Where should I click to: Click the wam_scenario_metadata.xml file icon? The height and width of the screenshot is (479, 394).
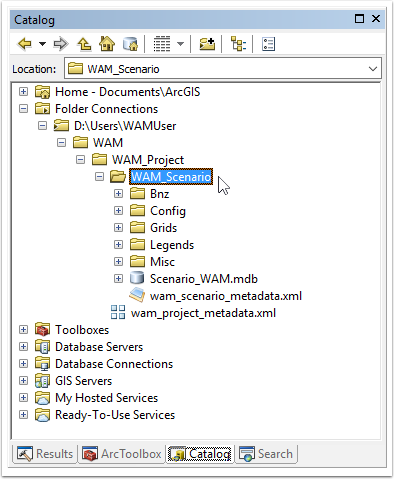[137, 295]
